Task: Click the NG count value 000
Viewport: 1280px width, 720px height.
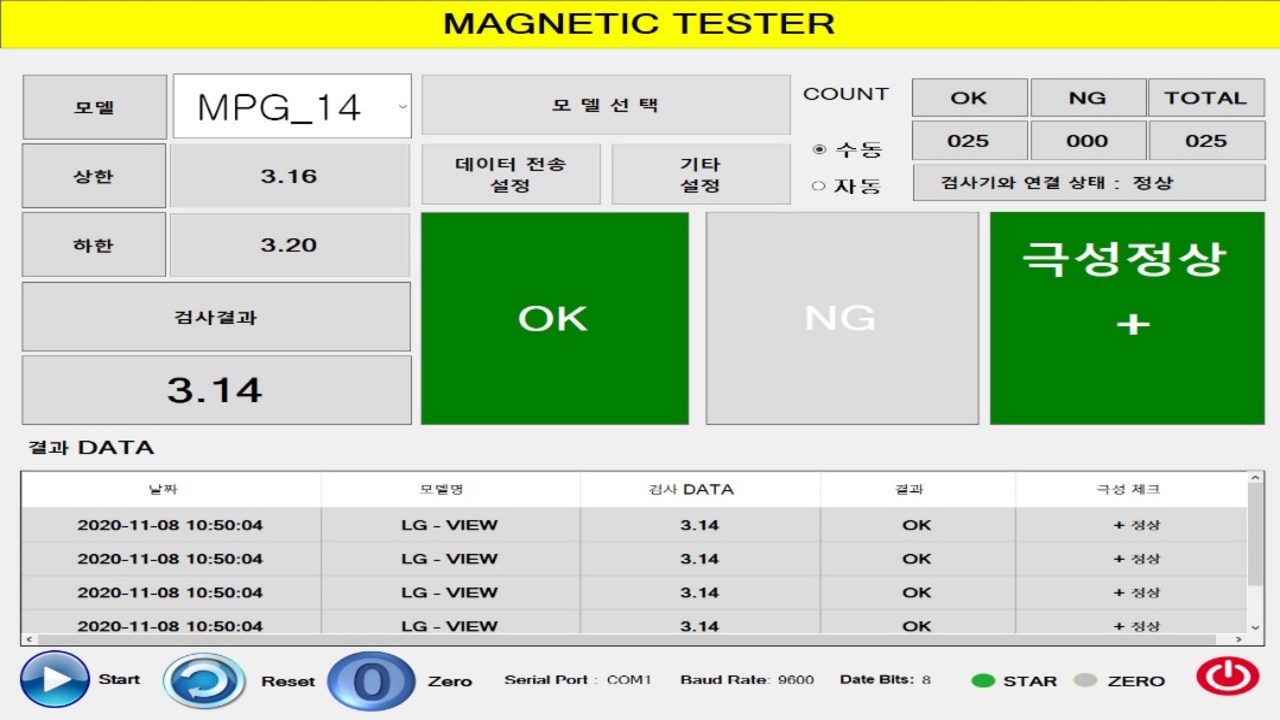Action: (x=1087, y=141)
